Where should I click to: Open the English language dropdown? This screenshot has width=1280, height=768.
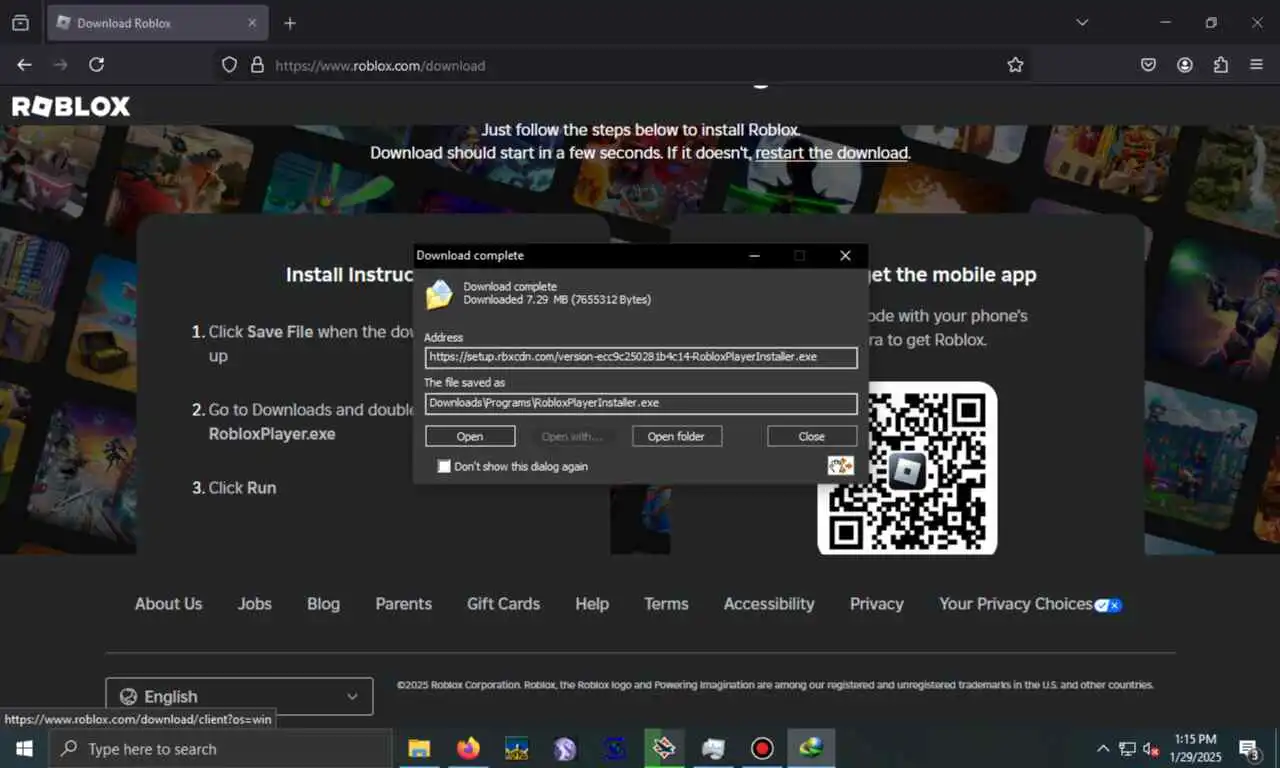[239, 696]
